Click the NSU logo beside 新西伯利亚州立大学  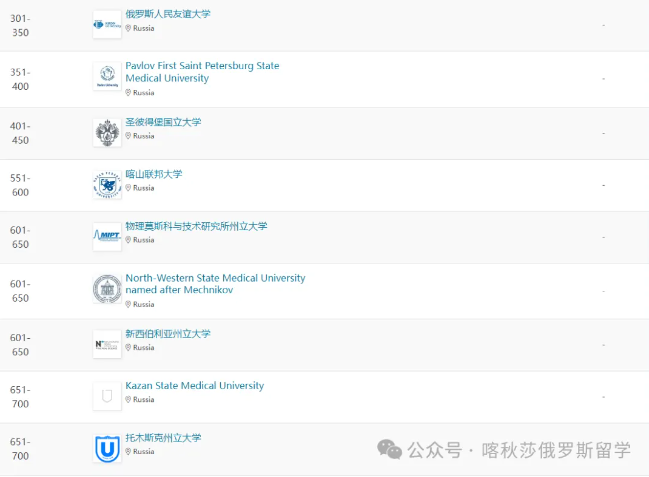107,344
